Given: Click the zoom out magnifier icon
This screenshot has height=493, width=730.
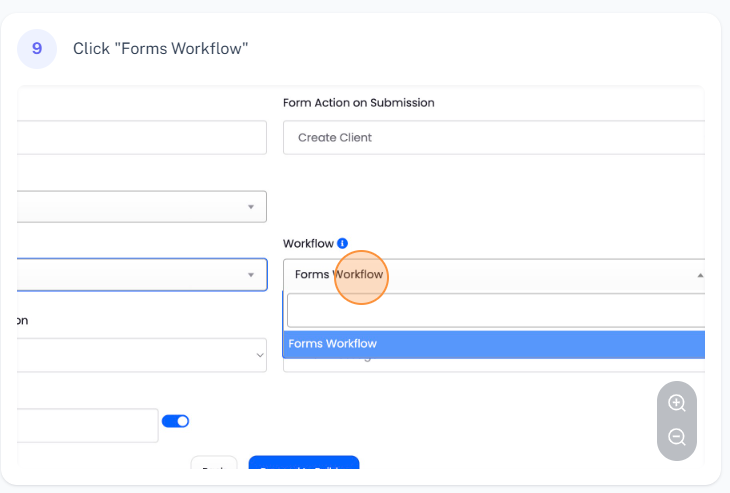Looking at the screenshot, I should pos(677,437).
